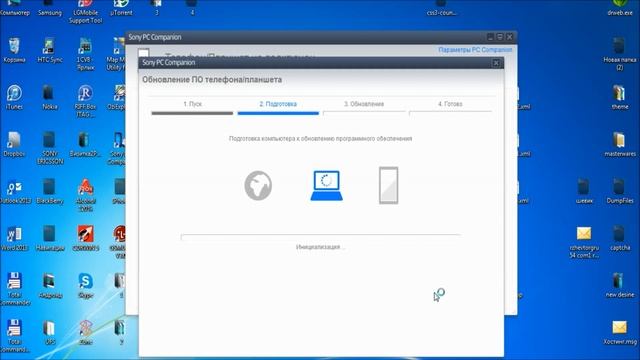Click the blue laptop preparation icon
Screen dimensions: 640x360
click(x=327, y=186)
